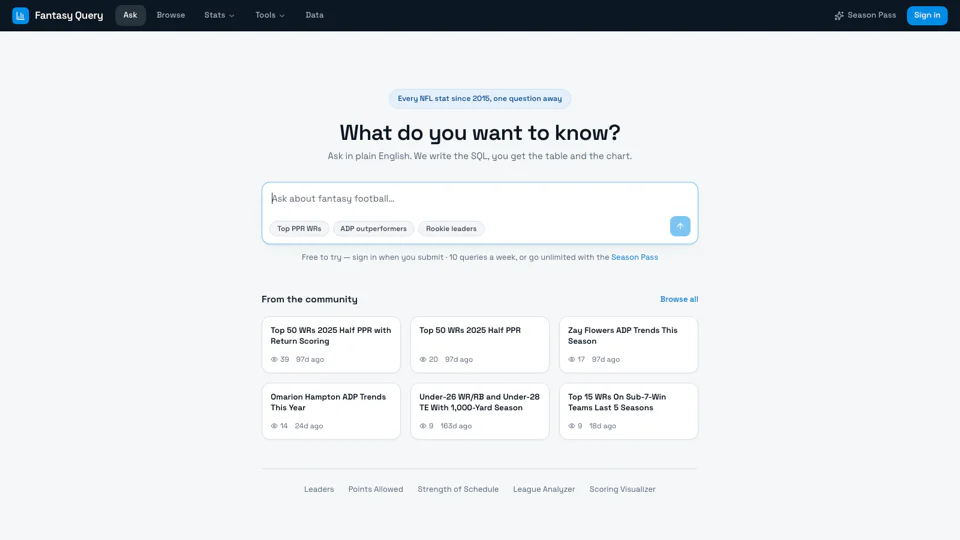The image size is (960, 540).
Task: Go to Strength of Schedule footer link
Action: click(458, 489)
